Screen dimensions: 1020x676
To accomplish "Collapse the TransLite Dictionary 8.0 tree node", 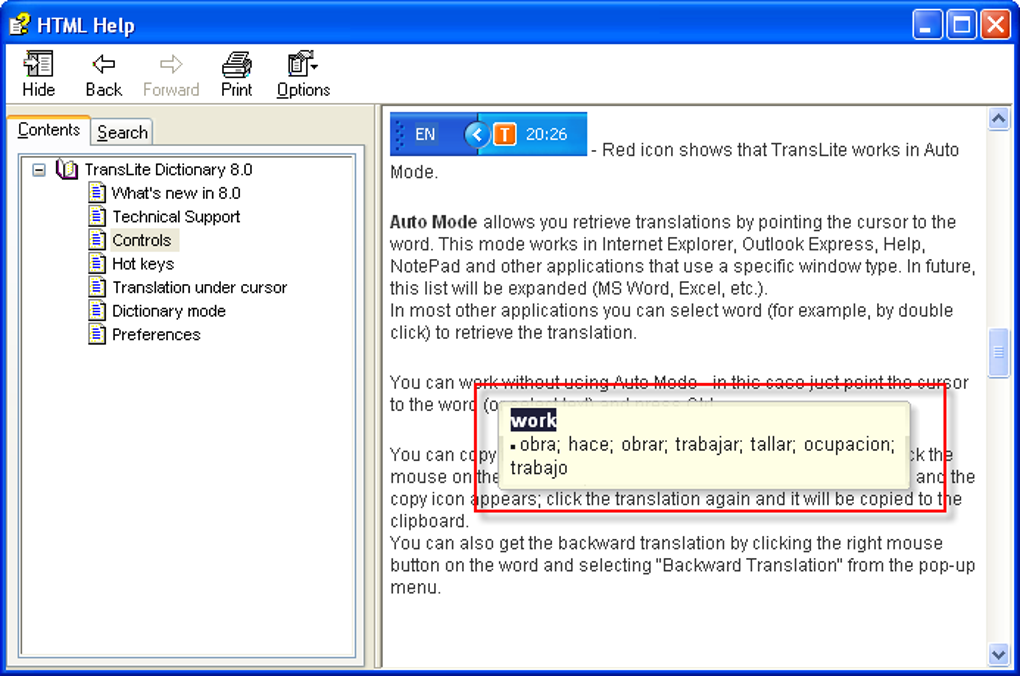I will click(39, 170).
